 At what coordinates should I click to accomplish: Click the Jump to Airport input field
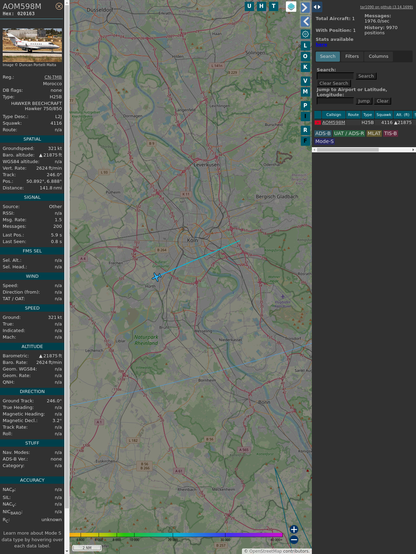(335, 101)
